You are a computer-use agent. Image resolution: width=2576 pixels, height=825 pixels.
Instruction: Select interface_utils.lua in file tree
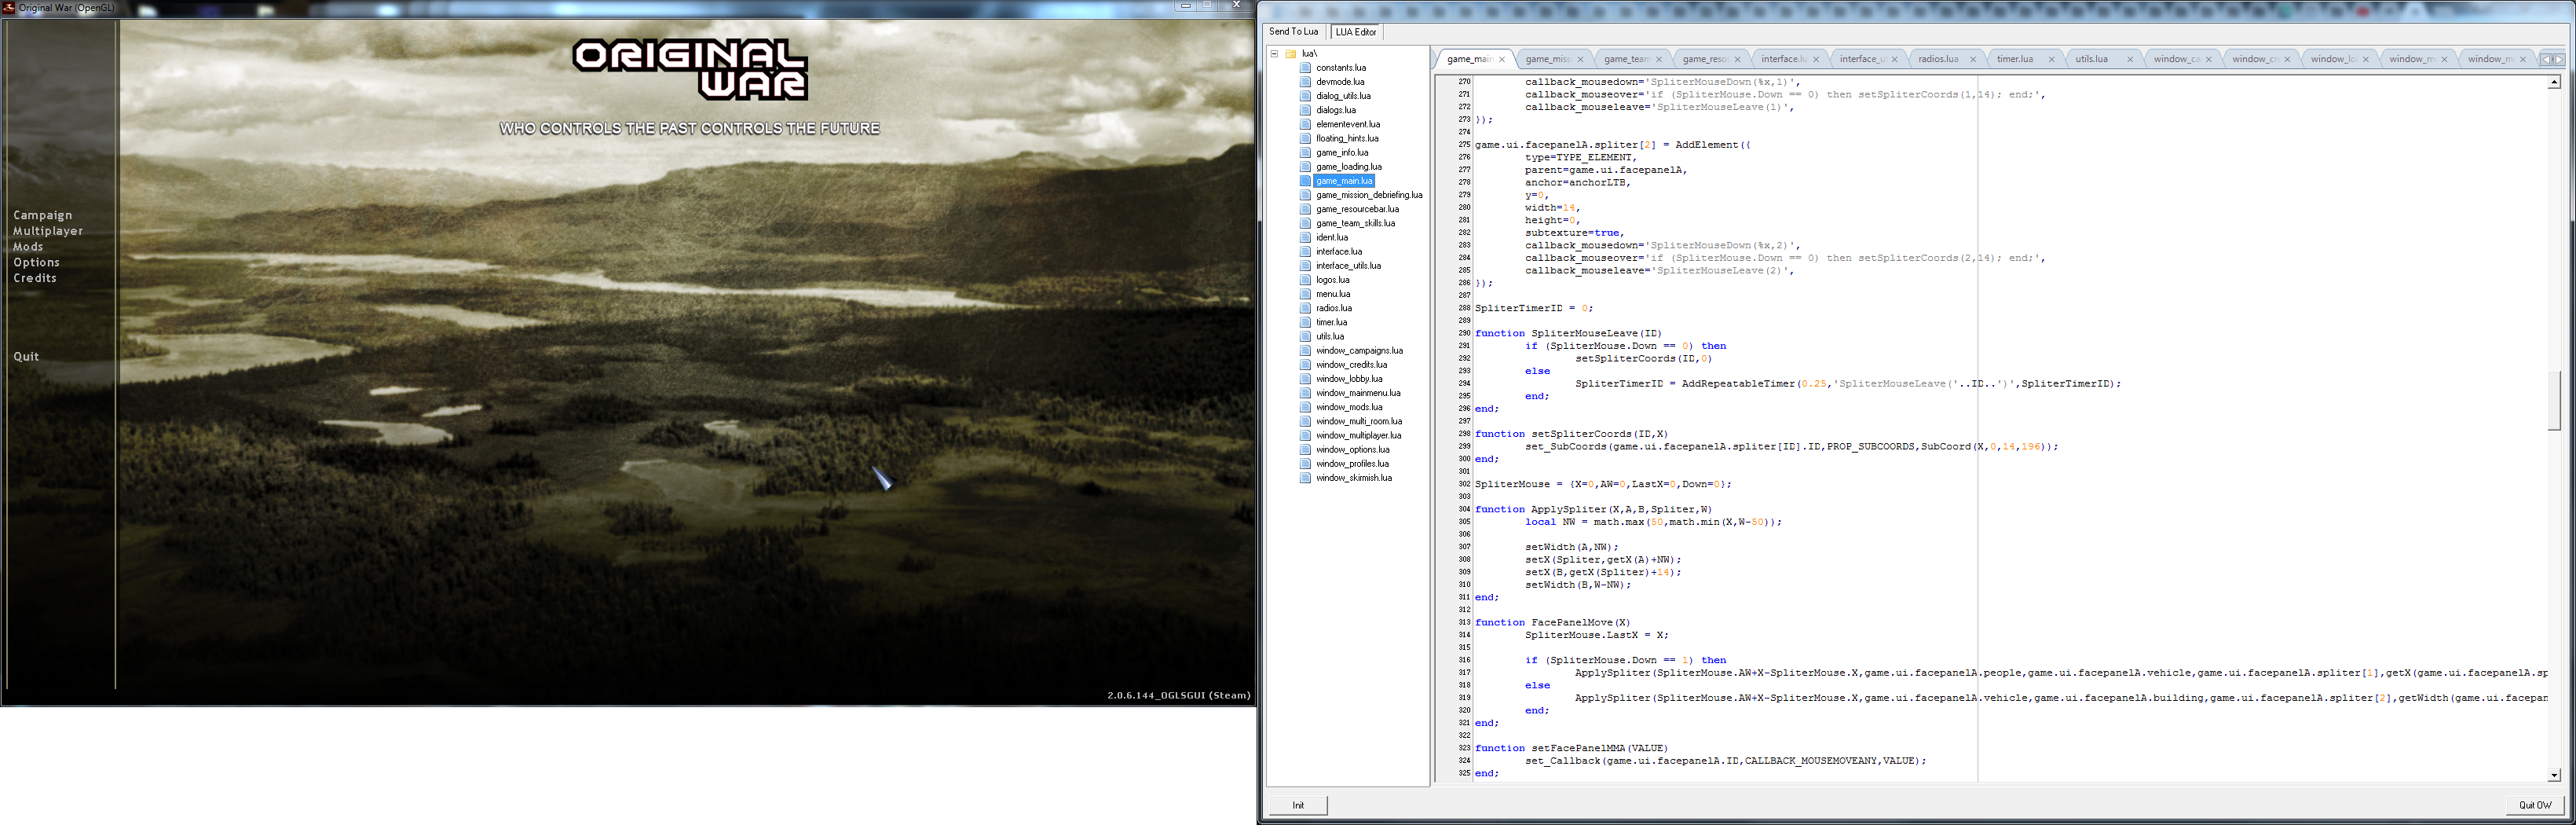(1348, 265)
